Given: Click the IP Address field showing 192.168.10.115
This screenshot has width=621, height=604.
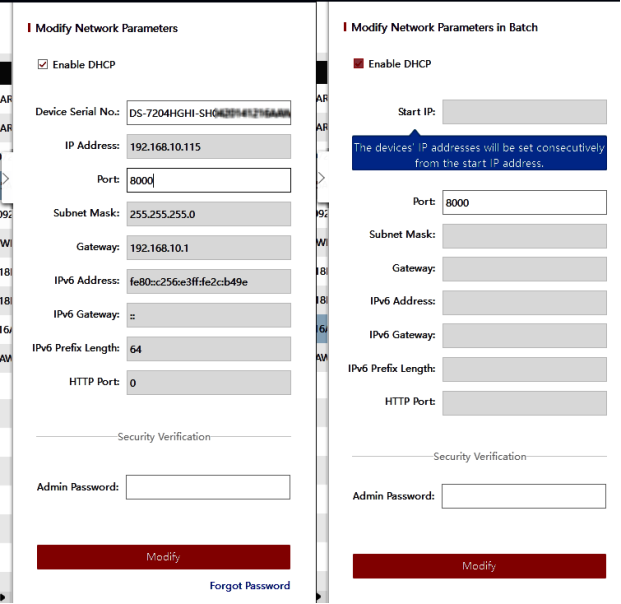Looking at the screenshot, I should pos(208,146).
